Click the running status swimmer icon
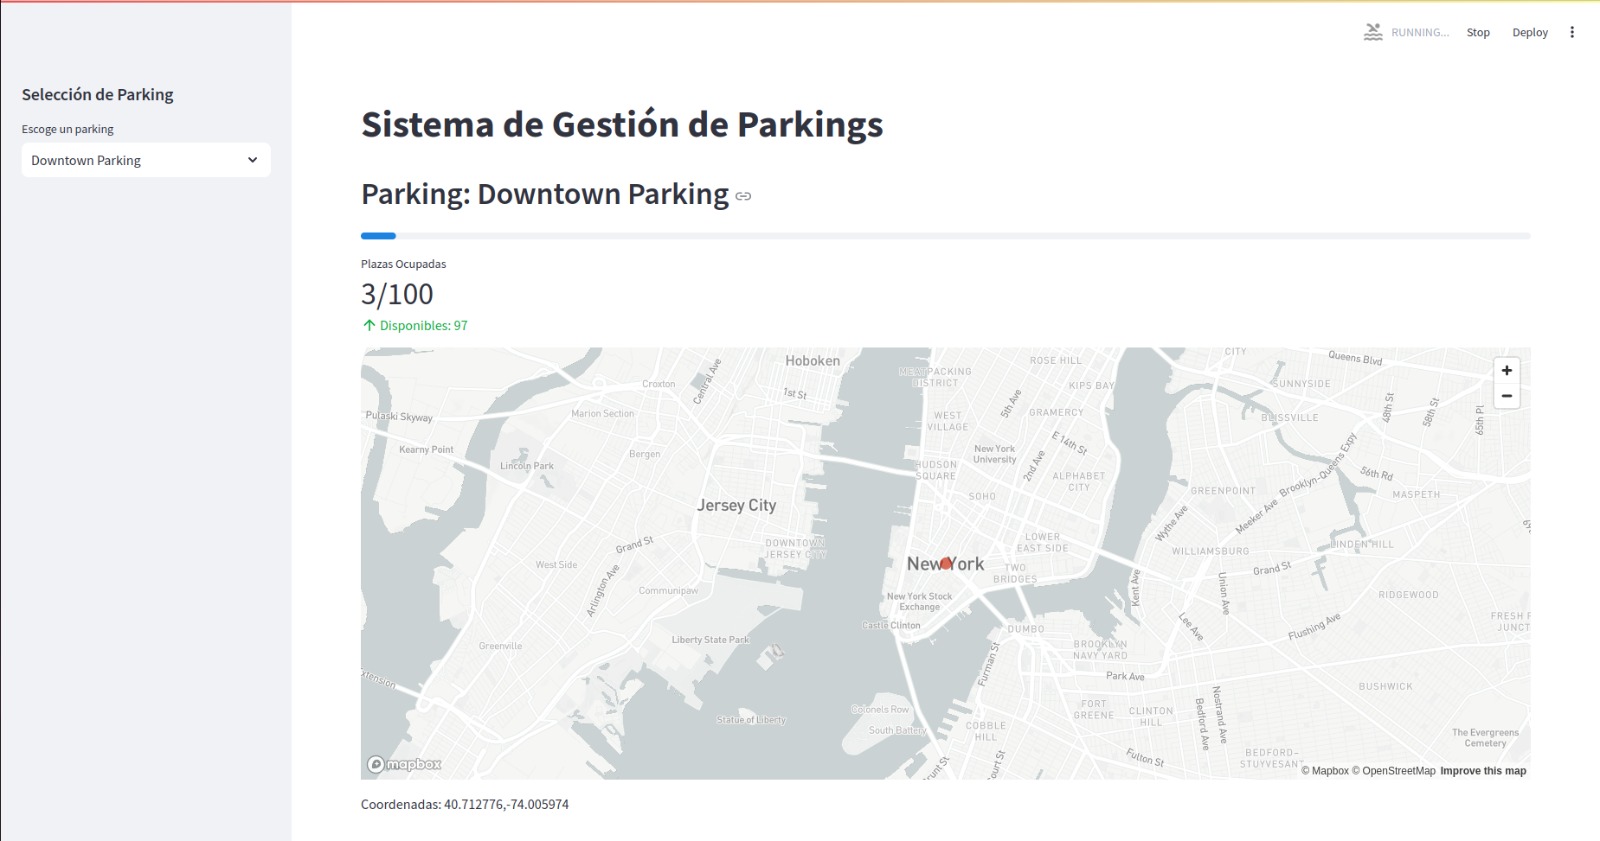 (1373, 32)
